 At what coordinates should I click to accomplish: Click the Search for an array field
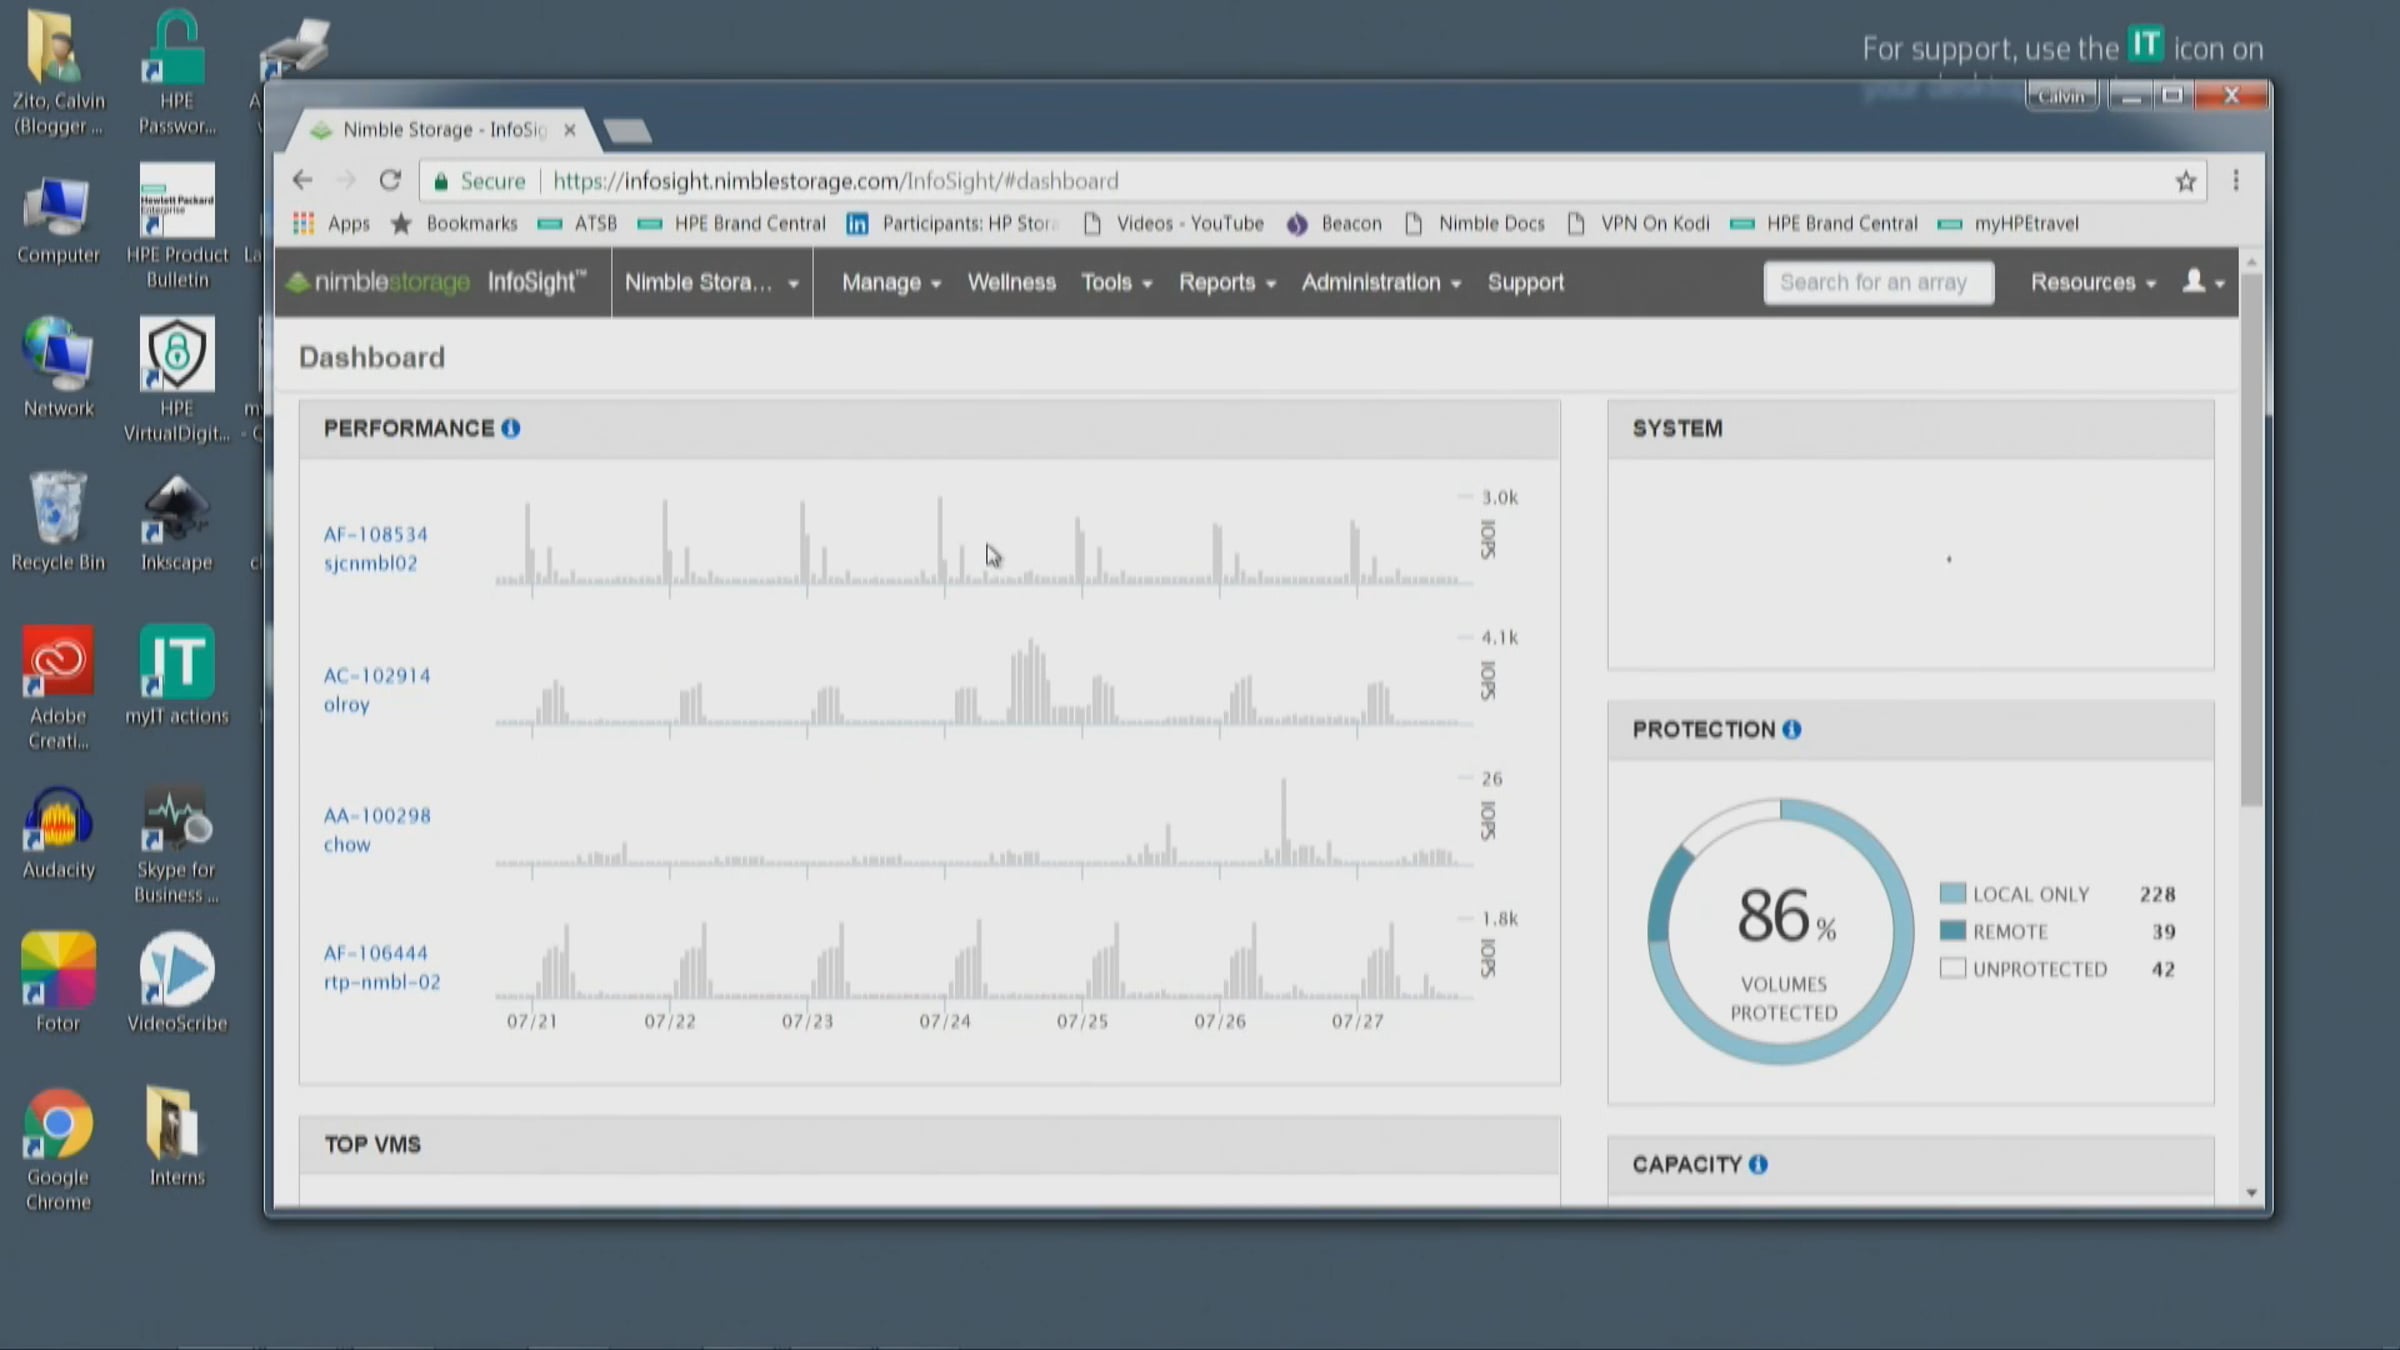(x=1878, y=283)
